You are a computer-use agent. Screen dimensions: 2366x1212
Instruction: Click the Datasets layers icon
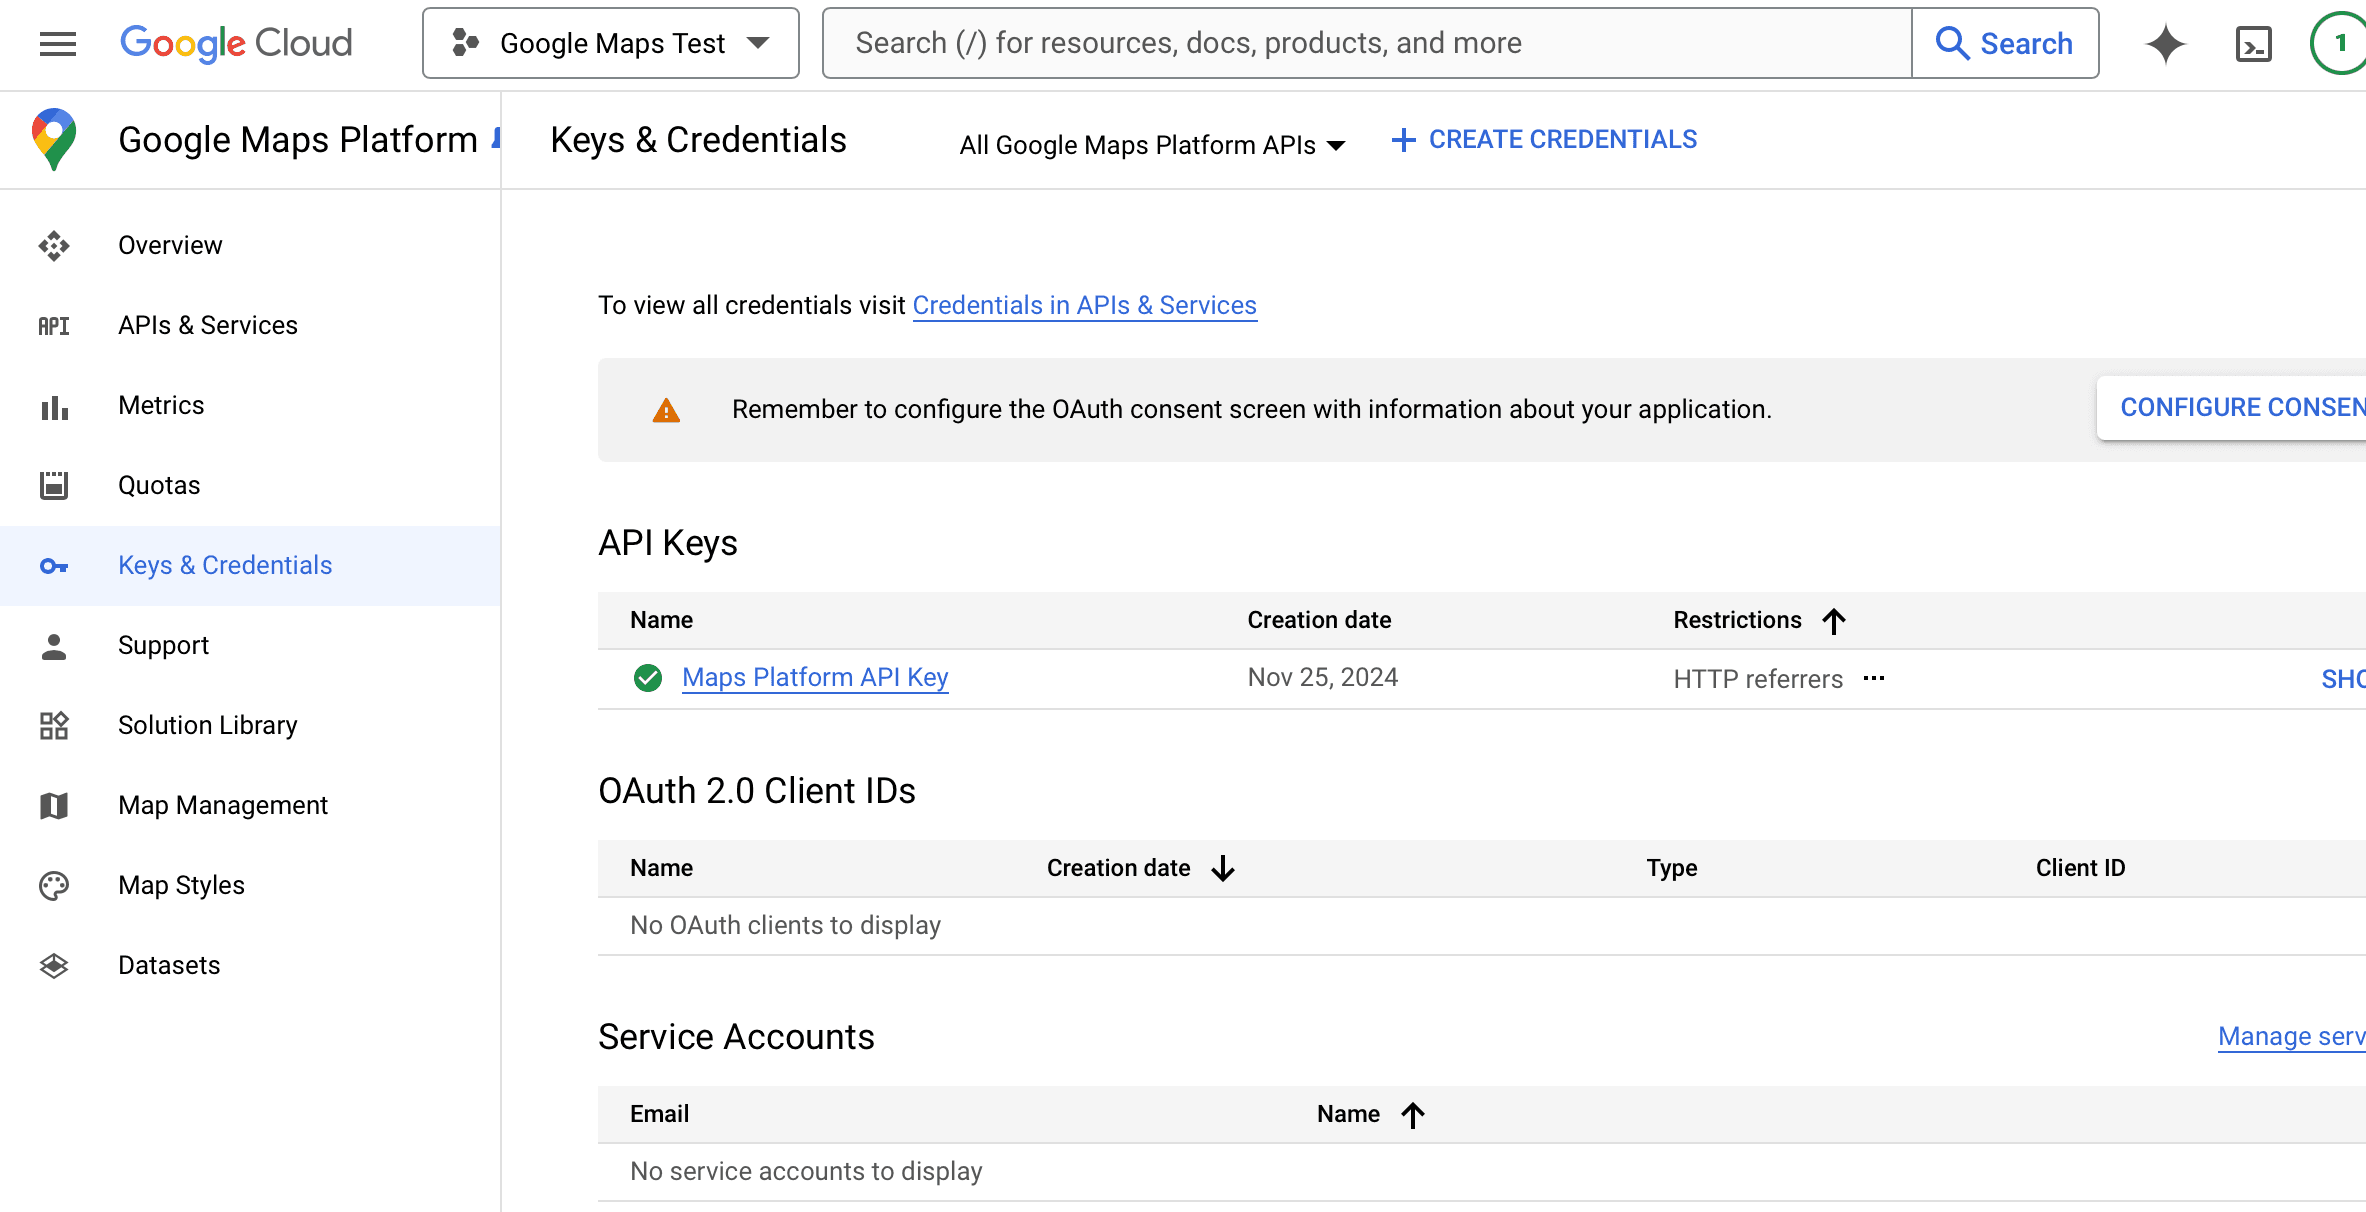point(54,965)
